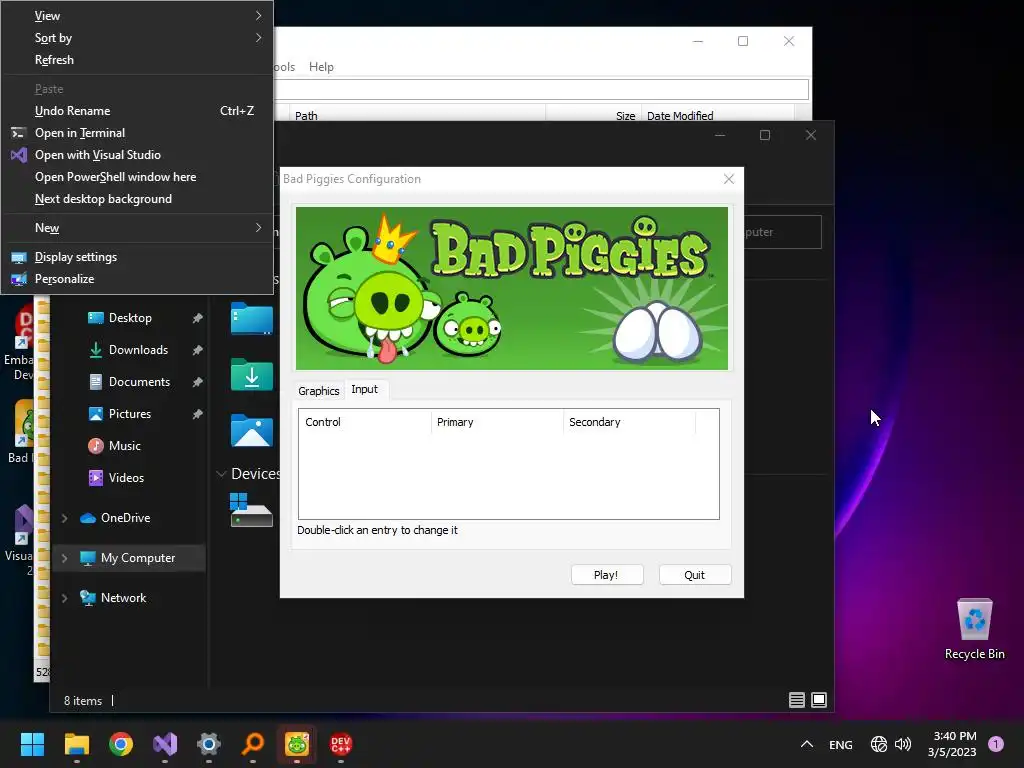Expand the Network tree node

(x=64, y=598)
